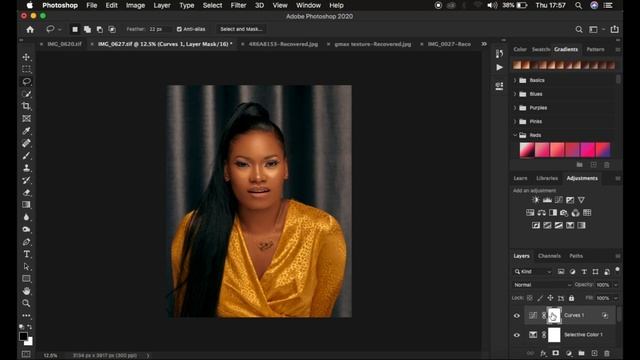Add a Curves adjustment from Adjustments panel
The image size is (640, 360).
[x=558, y=200]
